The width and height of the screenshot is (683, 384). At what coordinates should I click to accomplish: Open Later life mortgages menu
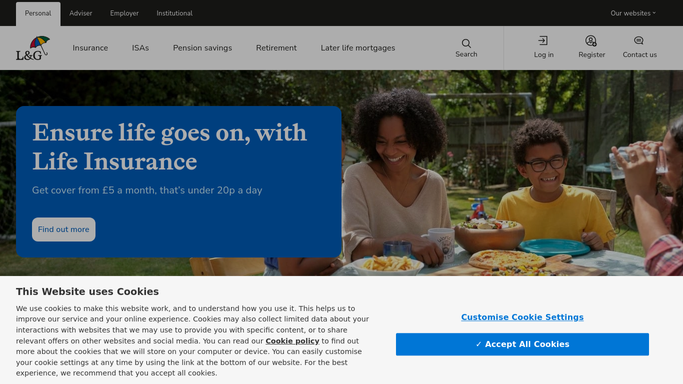click(358, 48)
